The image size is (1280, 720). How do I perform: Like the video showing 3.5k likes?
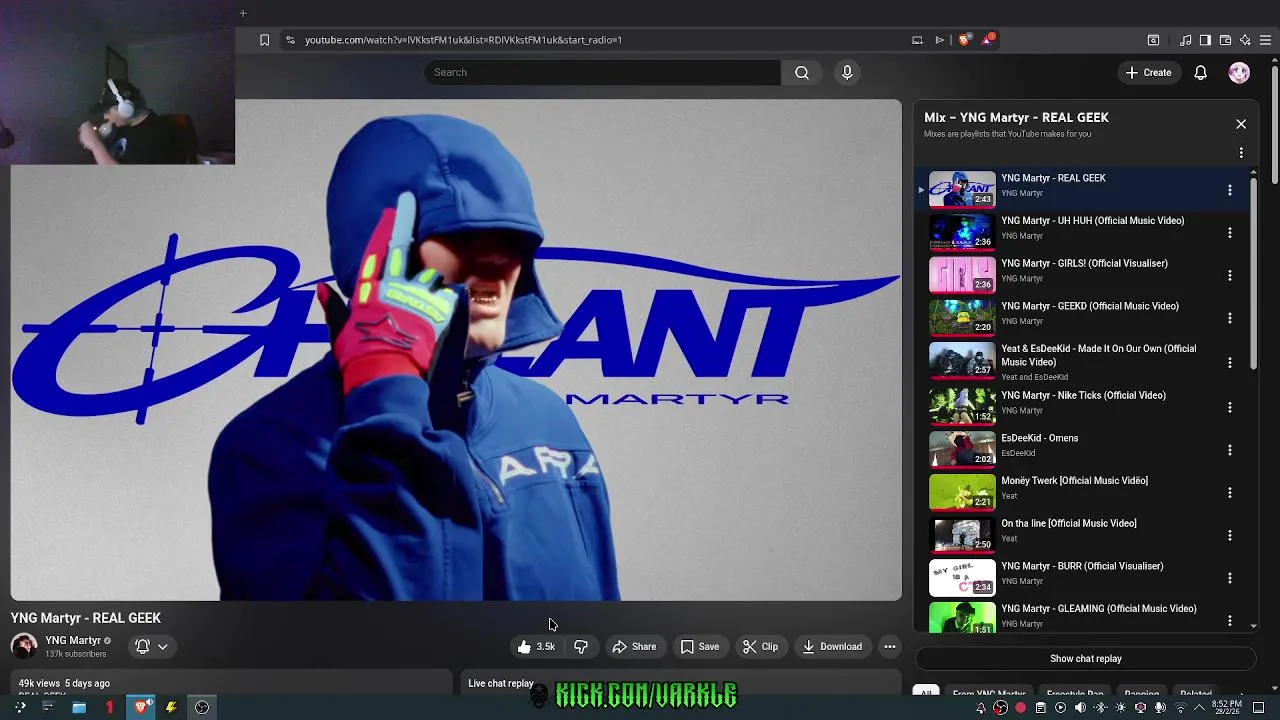(536, 646)
